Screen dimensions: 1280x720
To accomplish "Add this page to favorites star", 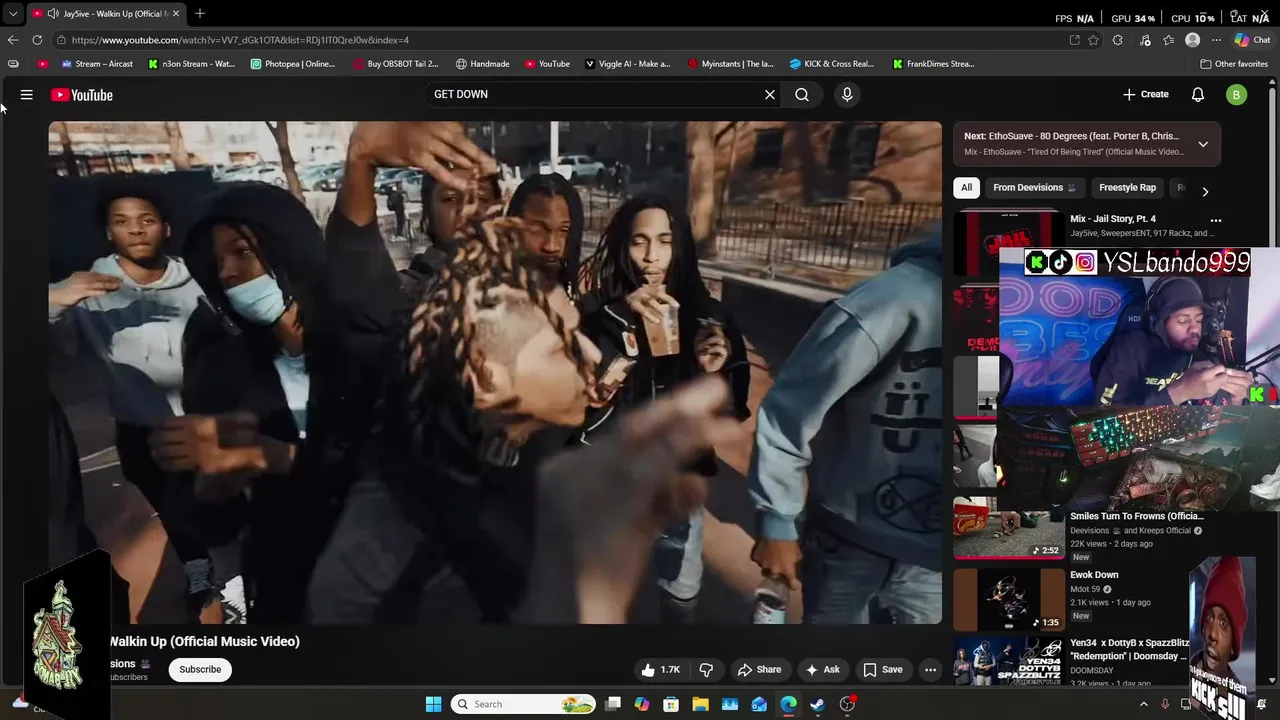I will (1094, 40).
